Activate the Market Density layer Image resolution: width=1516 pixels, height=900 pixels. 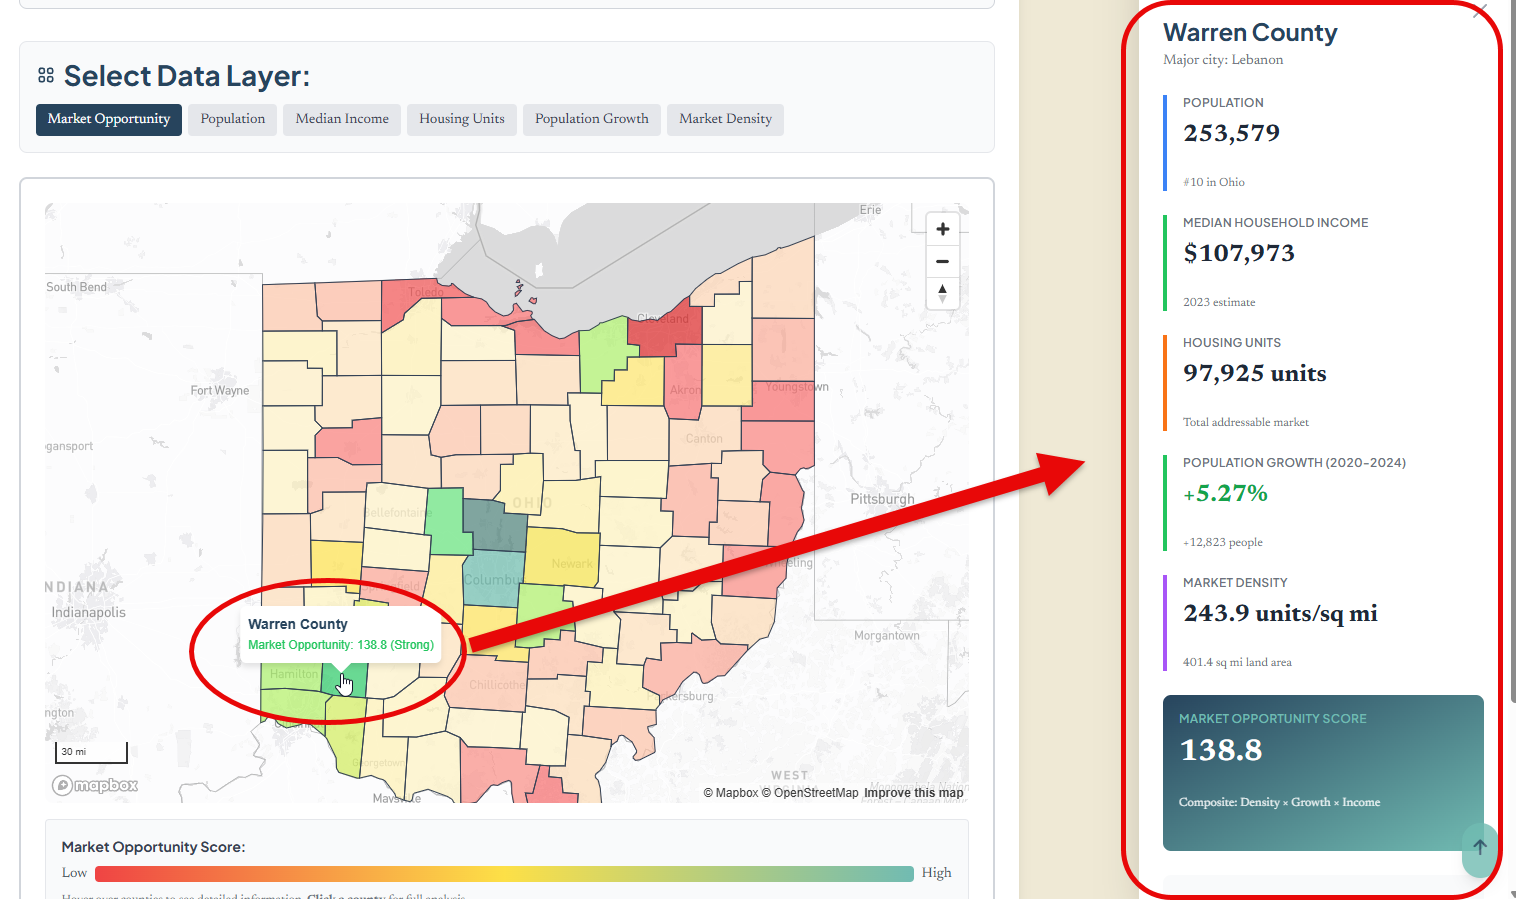725,119
